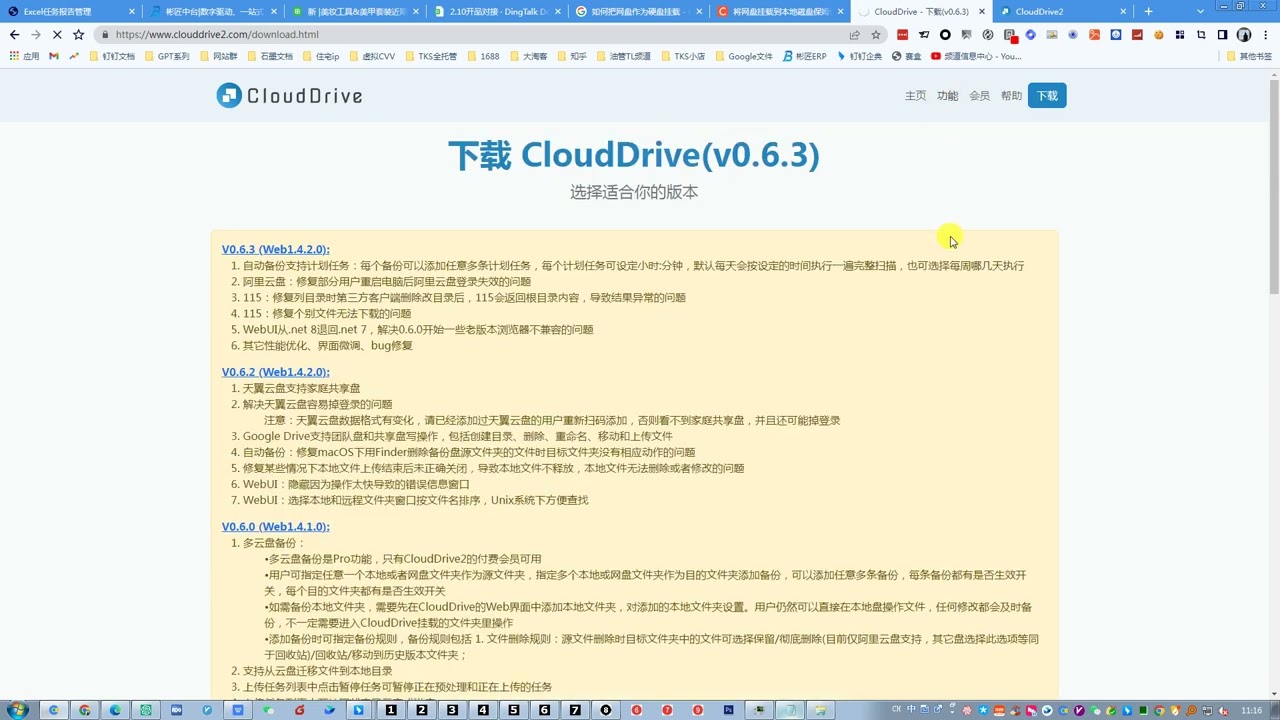Screen dimensions: 1280x720
Task: Open the 住宅ip bookmark folder
Action: click(x=321, y=56)
